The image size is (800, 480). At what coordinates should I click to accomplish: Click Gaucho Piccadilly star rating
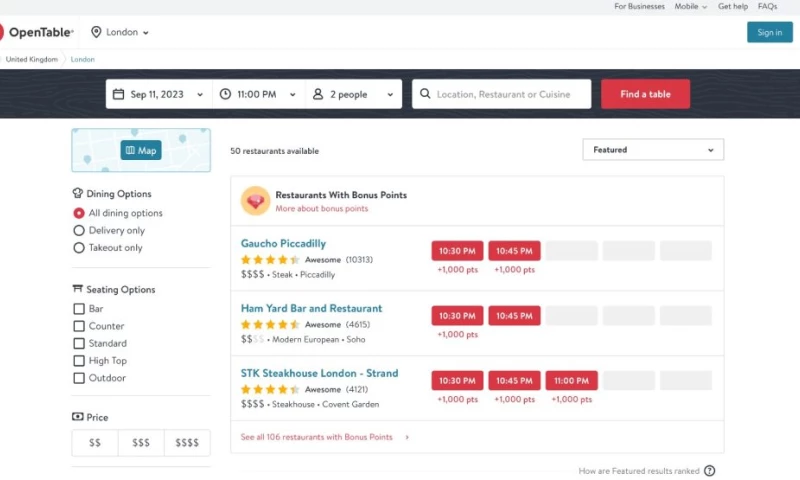270,260
